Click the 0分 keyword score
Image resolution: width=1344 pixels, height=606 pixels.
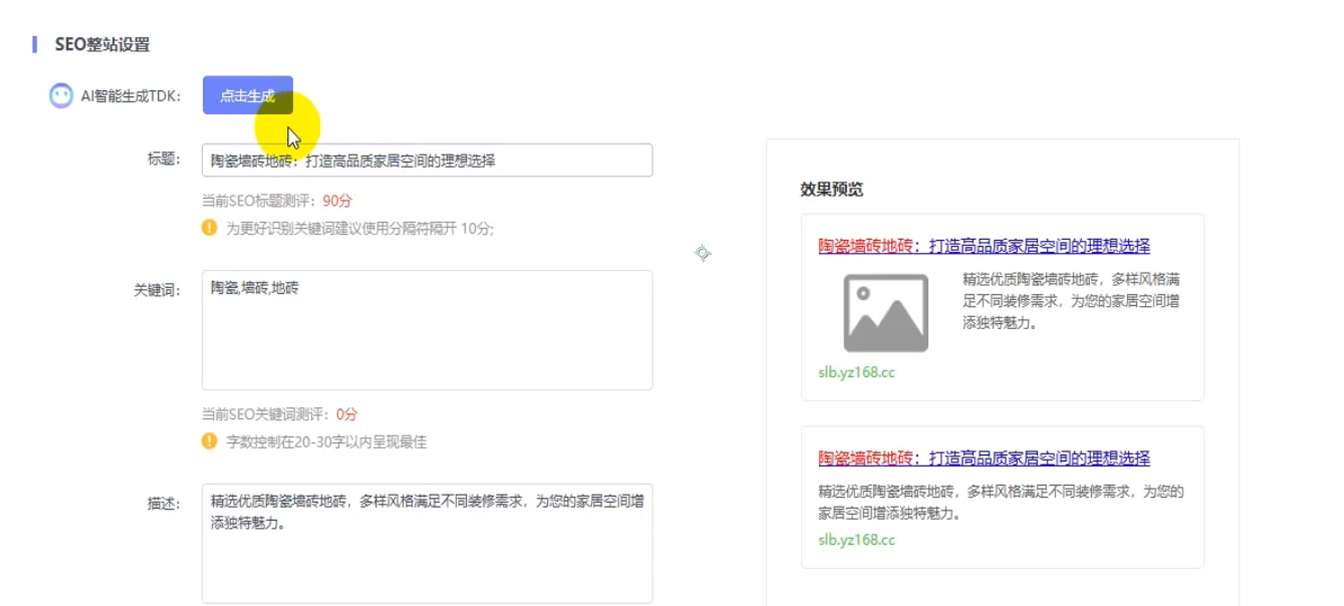pyautogui.click(x=346, y=414)
